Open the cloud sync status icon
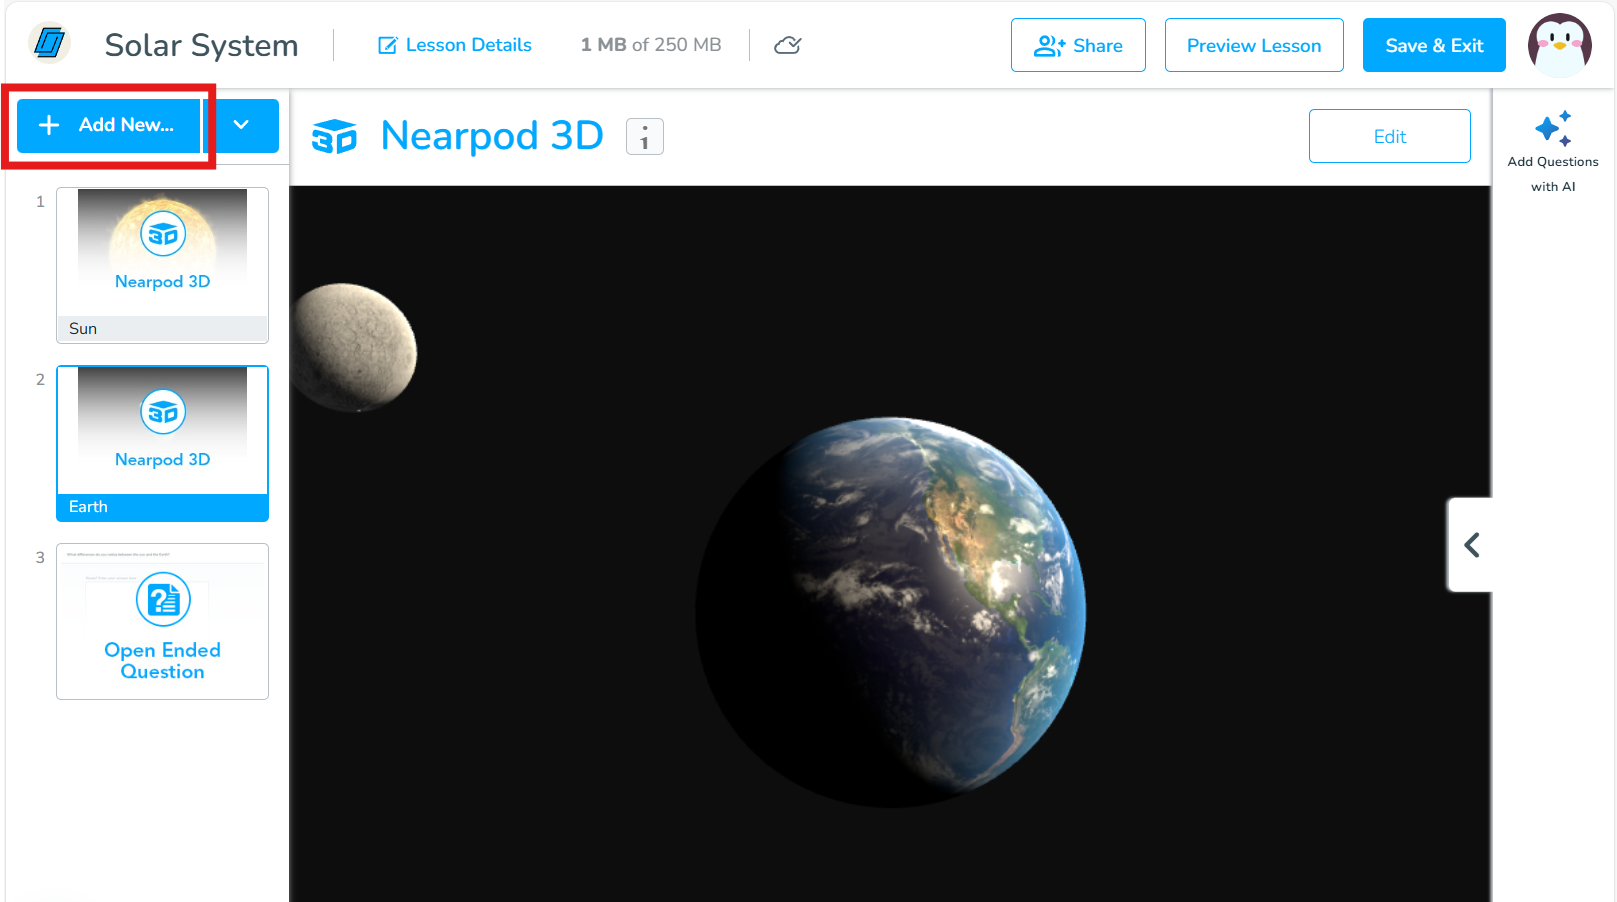 coord(788,45)
